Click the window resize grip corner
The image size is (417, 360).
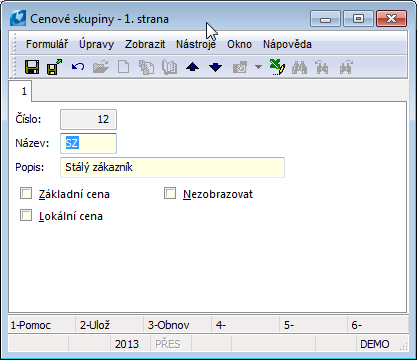point(404,347)
